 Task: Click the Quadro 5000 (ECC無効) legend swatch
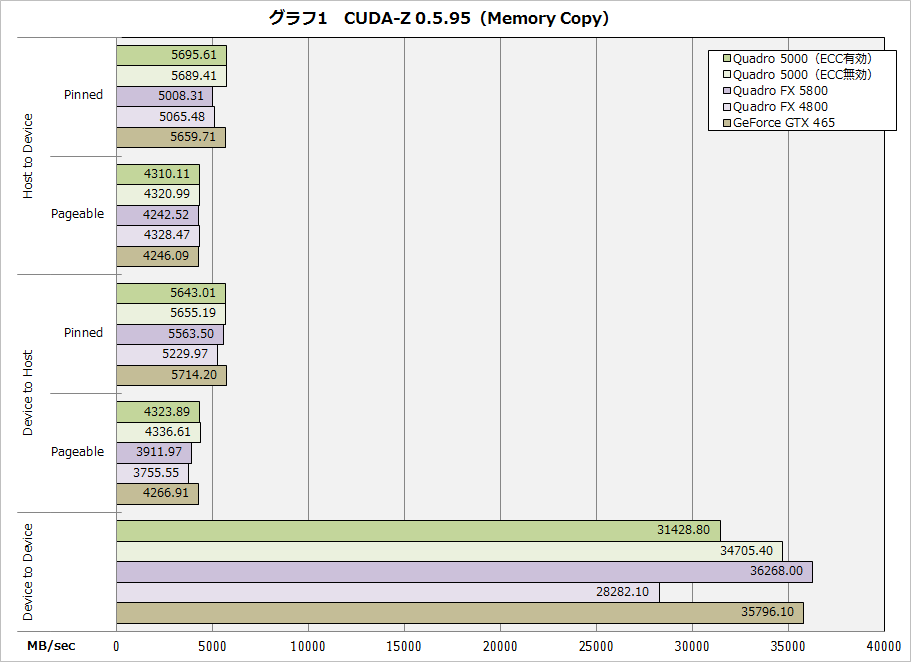pyautogui.click(x=727, y=75)
